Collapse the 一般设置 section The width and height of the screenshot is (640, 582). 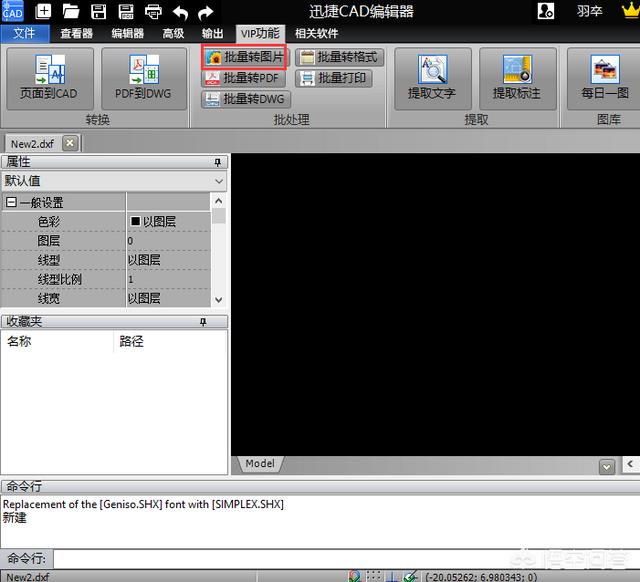tap(11, 202)
